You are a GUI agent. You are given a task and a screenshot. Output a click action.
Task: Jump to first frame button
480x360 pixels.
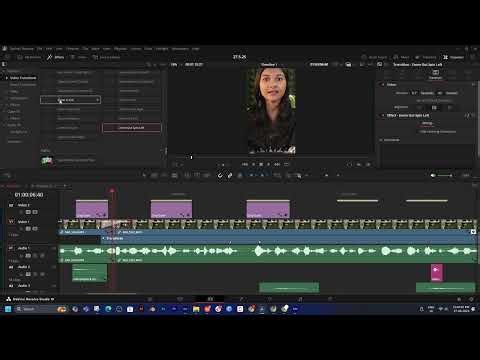245,164
